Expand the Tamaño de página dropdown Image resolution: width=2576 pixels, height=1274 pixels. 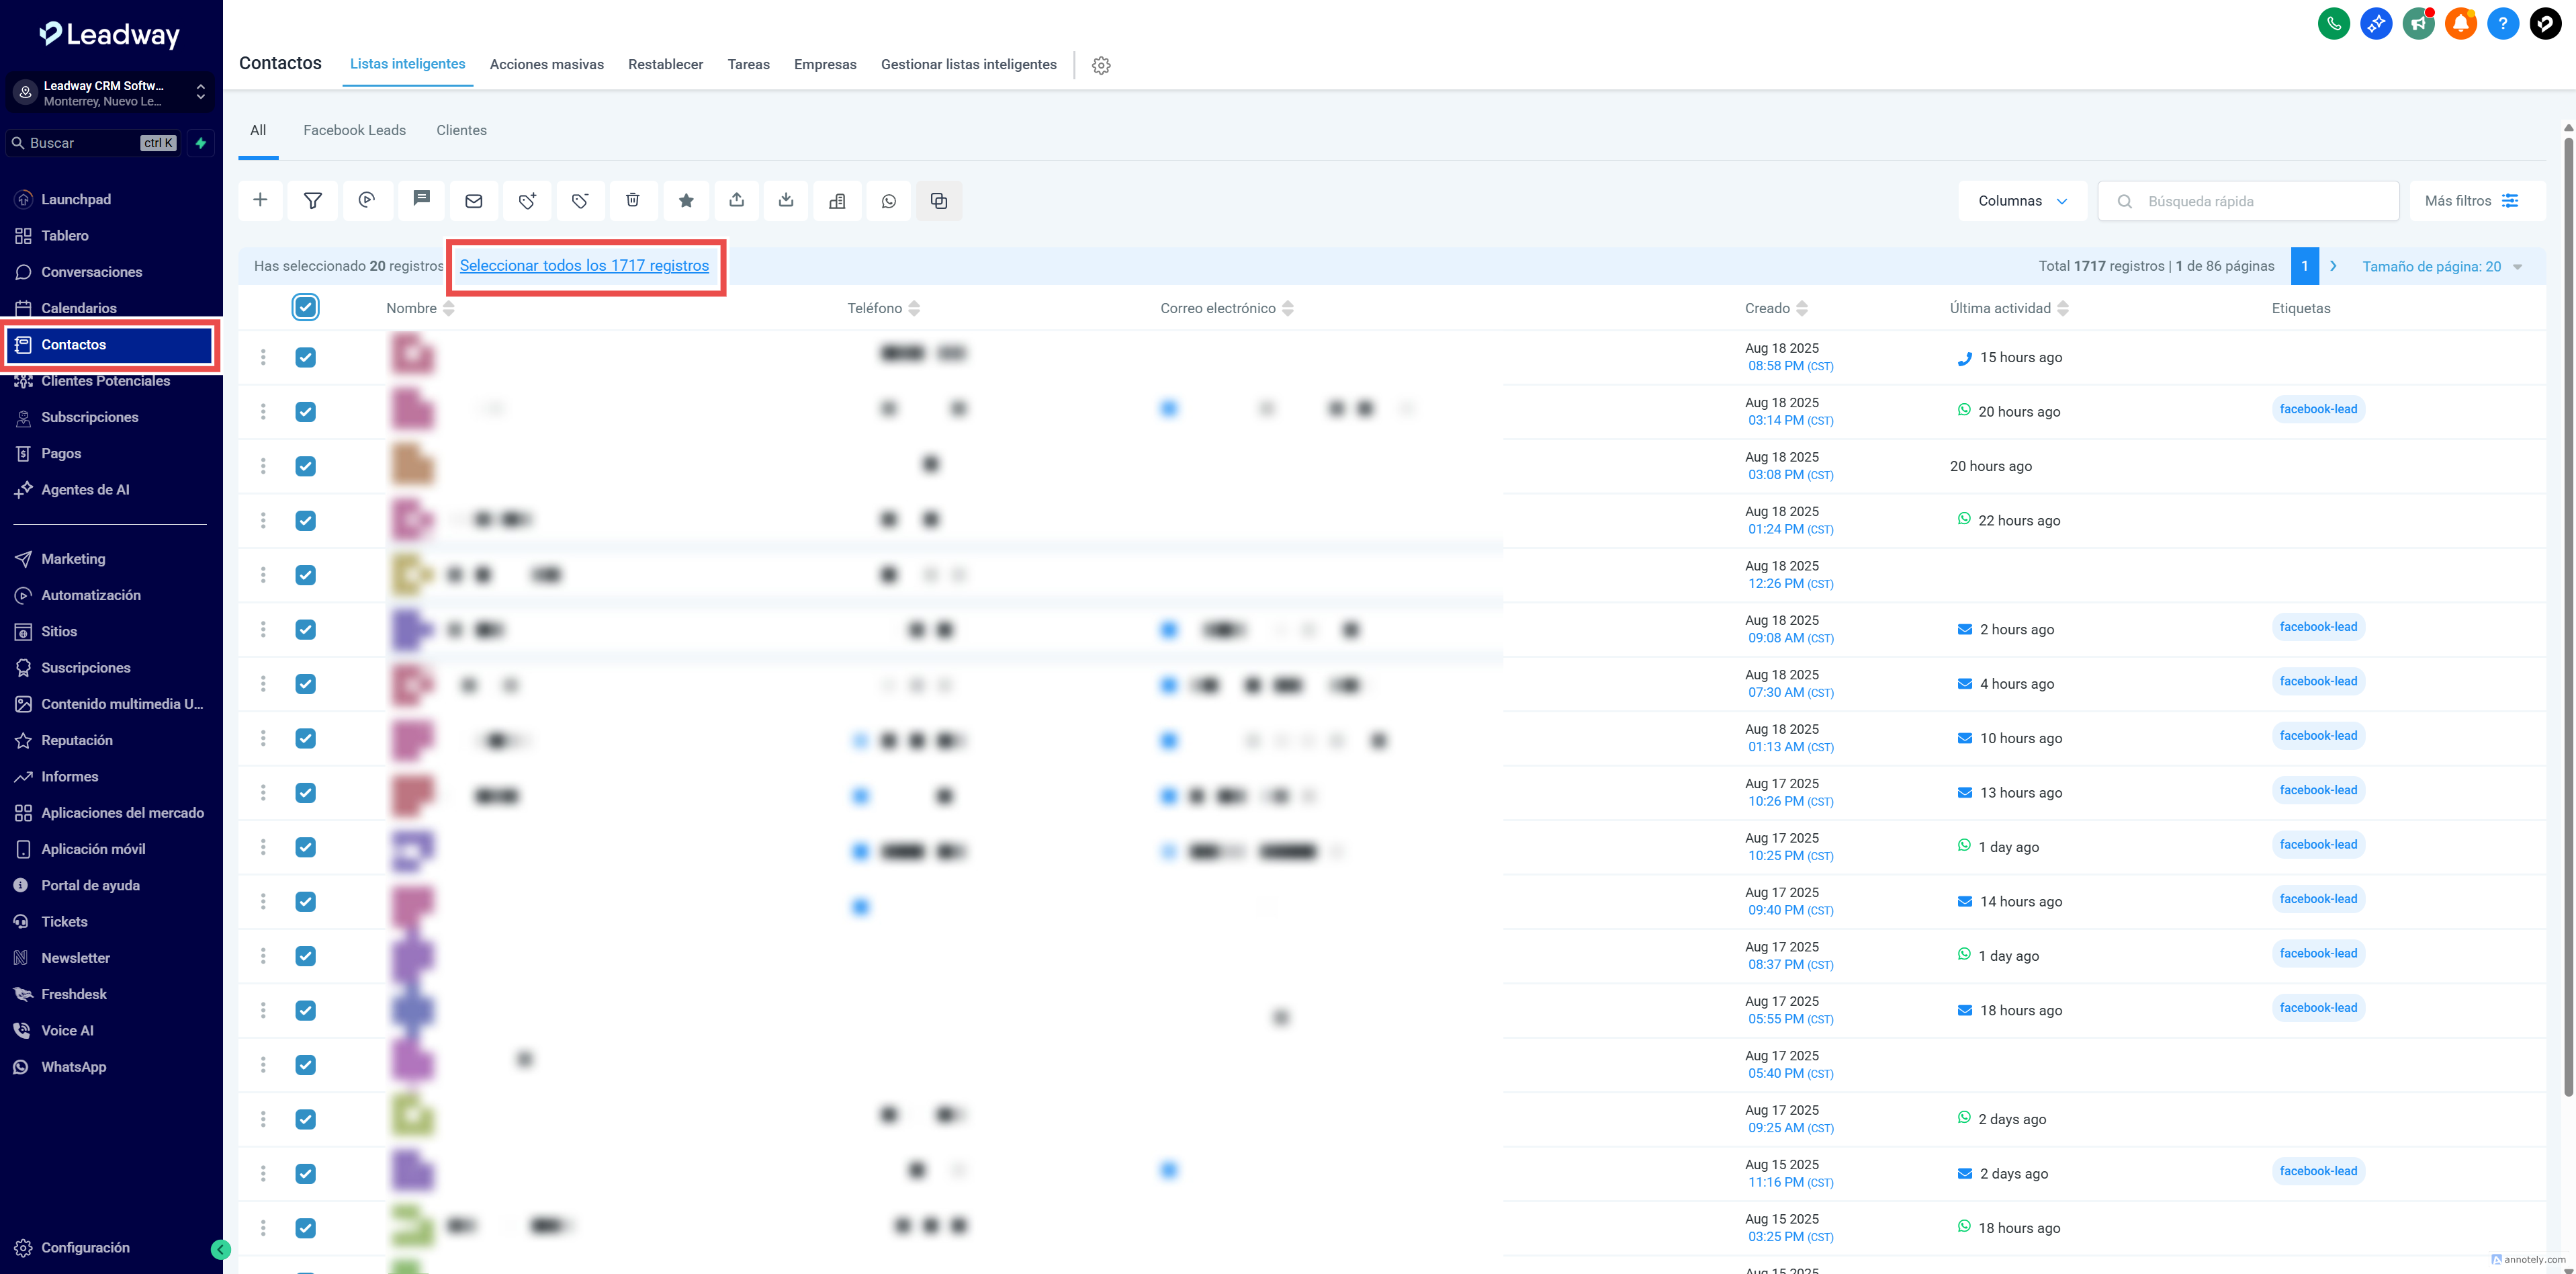[2441, 266]
